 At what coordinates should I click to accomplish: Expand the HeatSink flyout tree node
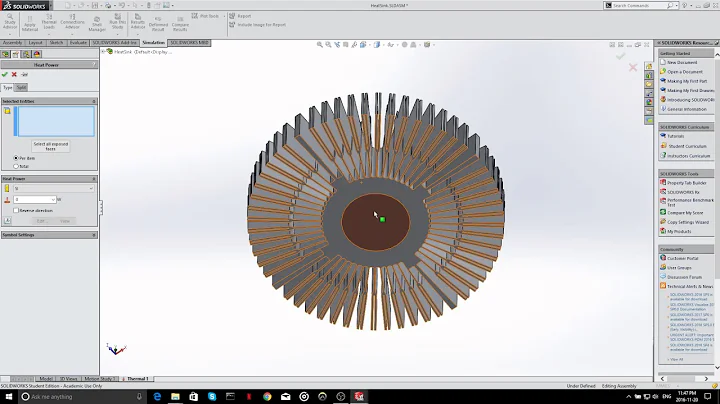(x=104, y=52)
